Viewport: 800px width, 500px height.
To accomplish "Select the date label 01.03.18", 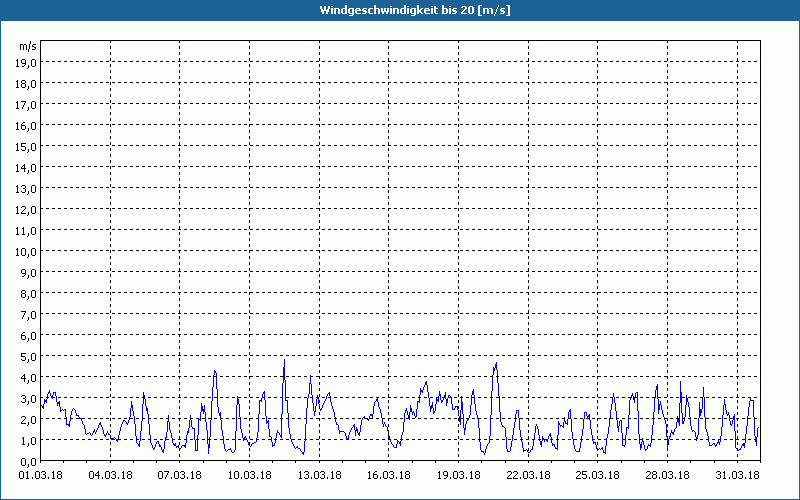I will click(x=41, y=476).
